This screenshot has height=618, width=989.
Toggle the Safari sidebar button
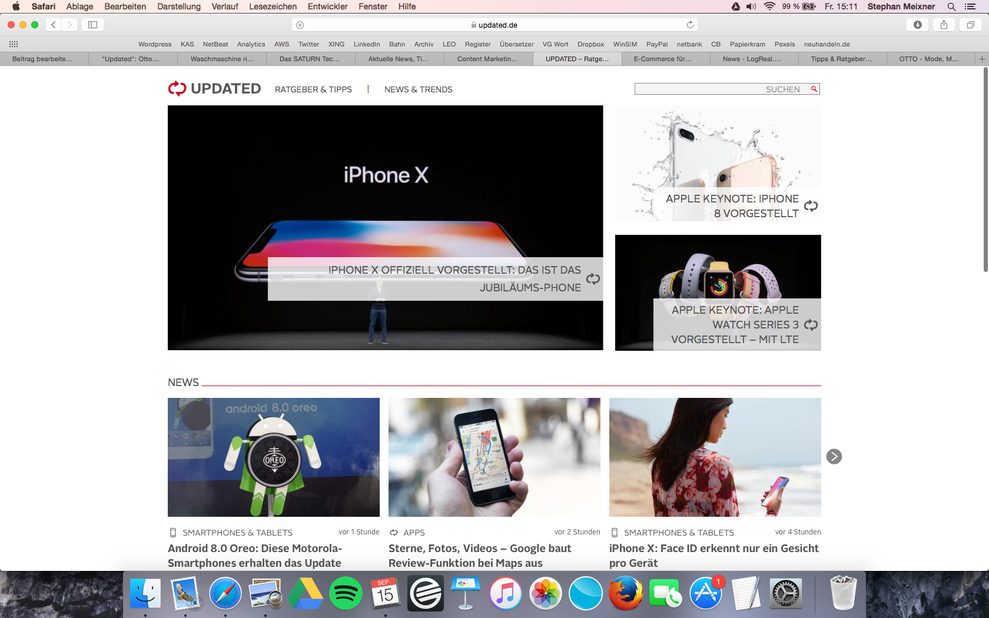pyautogui.click(x=92, y=25)
